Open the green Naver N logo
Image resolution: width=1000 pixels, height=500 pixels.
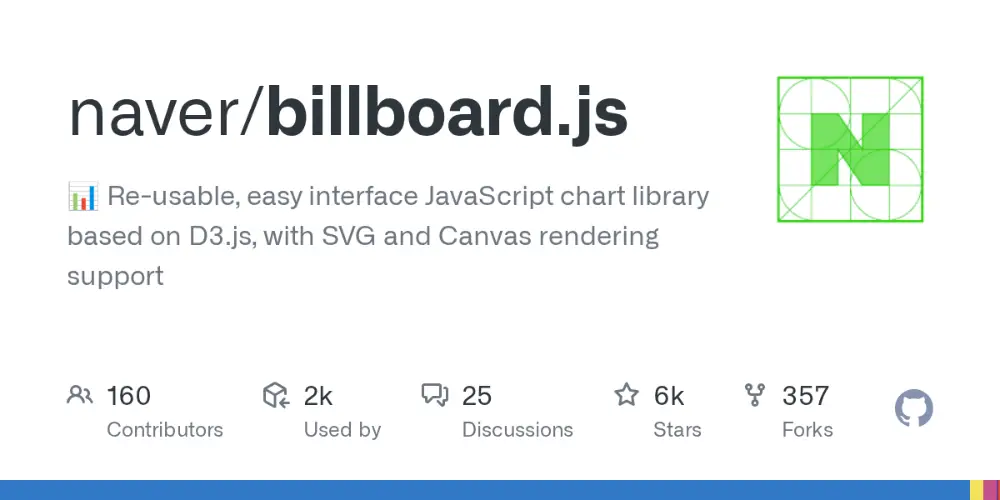[850, 149]
